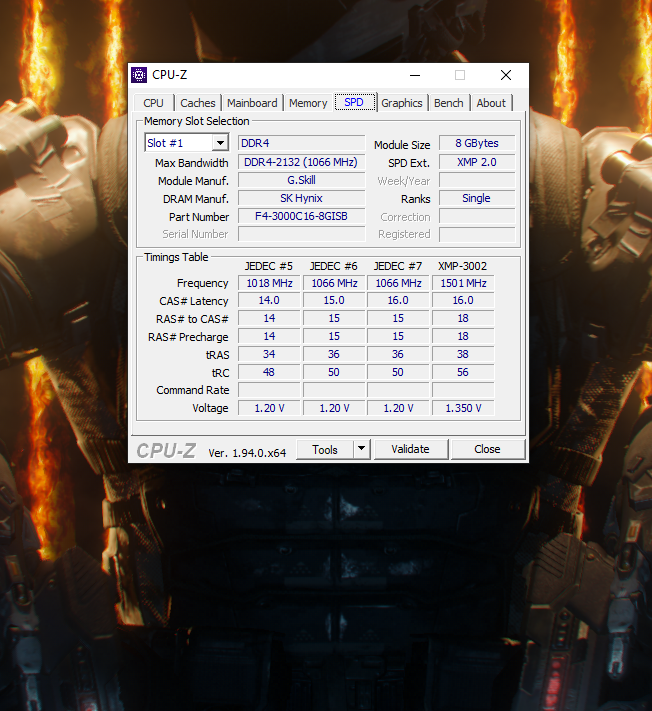Click the Ver. 1.94.0.x64 version text
Viewport: 652px width, 711px height.
(247, 453)
